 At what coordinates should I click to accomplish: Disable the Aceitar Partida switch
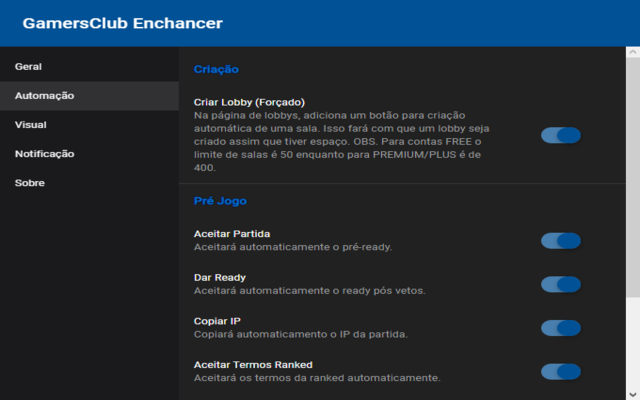561,241
